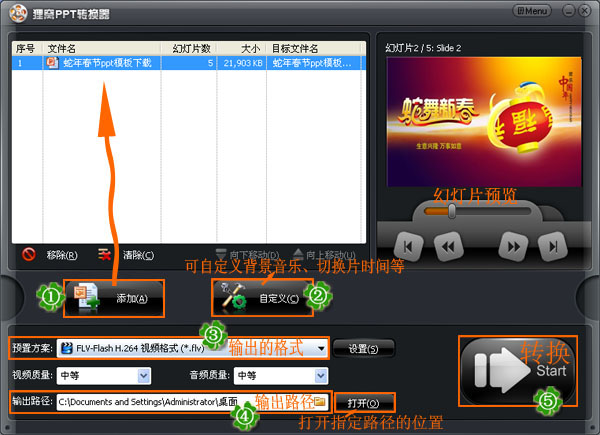The image size is (600, 435).
Task: Select the 蛇年春节ppt模板下载 file row
Action: click(188, 63)
